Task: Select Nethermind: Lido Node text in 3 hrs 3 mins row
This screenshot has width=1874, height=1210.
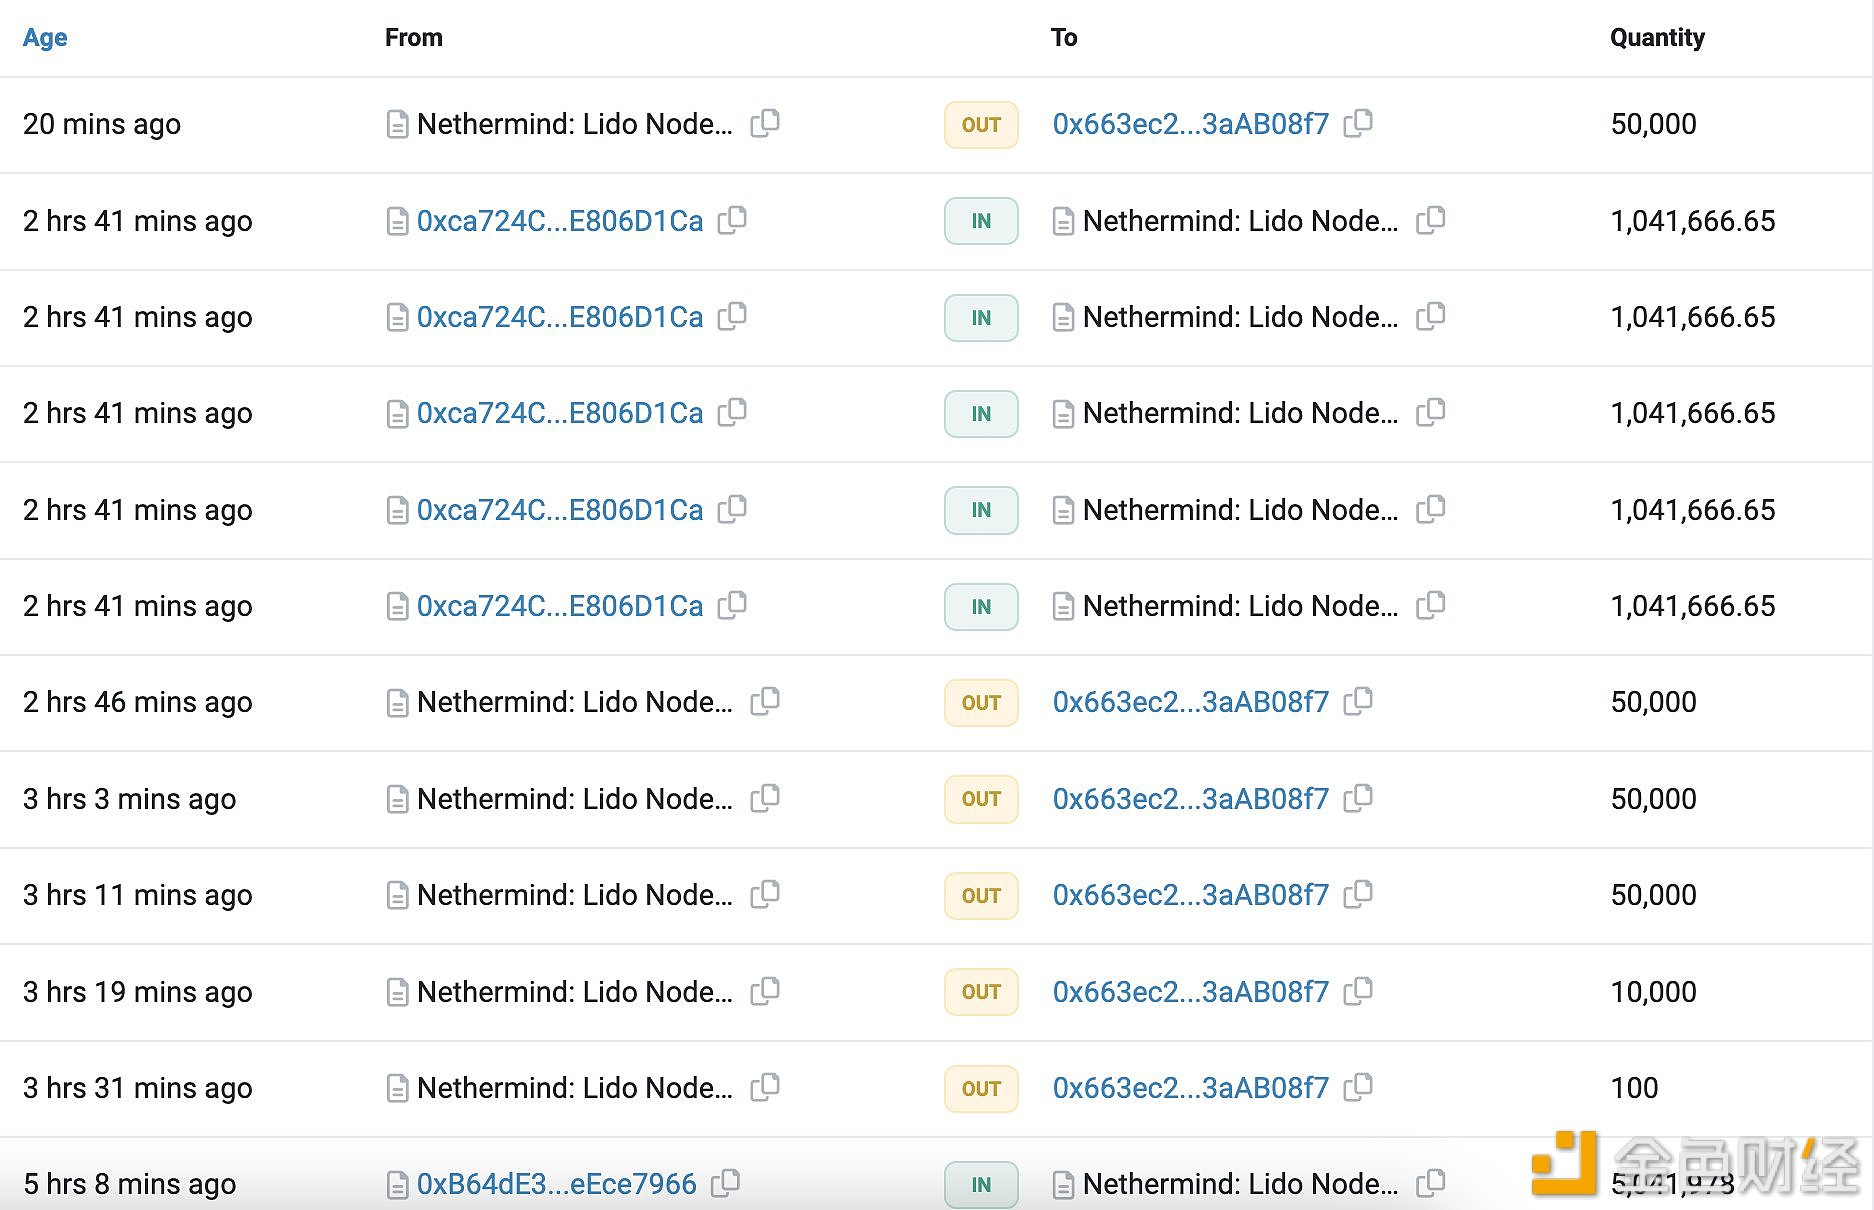Action: pyautogui.click(x=574, y=799)
